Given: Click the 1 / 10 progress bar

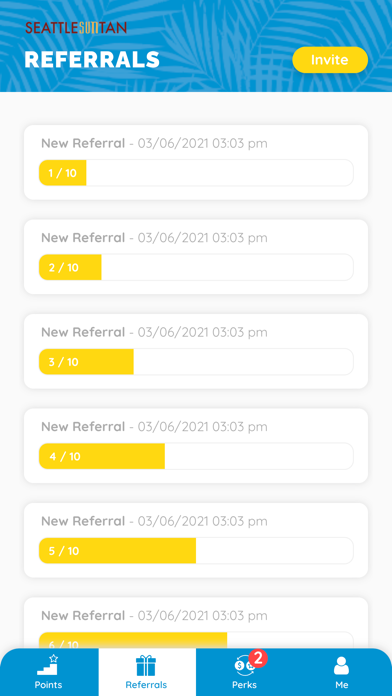Looking at the screenshot, I should [x=196, y=173].
